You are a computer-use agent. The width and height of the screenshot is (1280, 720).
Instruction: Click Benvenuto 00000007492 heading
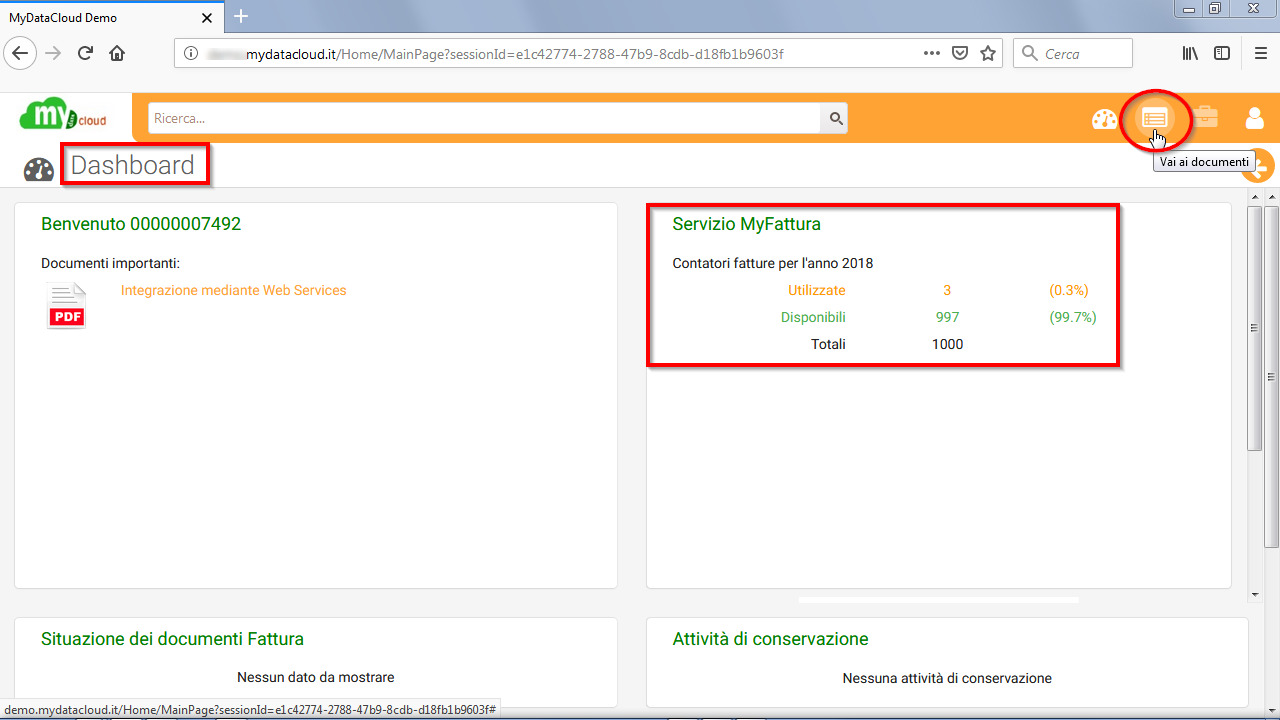(141, 224)
